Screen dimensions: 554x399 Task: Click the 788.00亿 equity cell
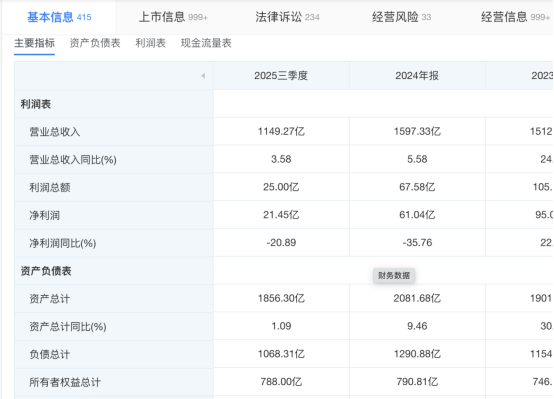[x=281, y=382]
